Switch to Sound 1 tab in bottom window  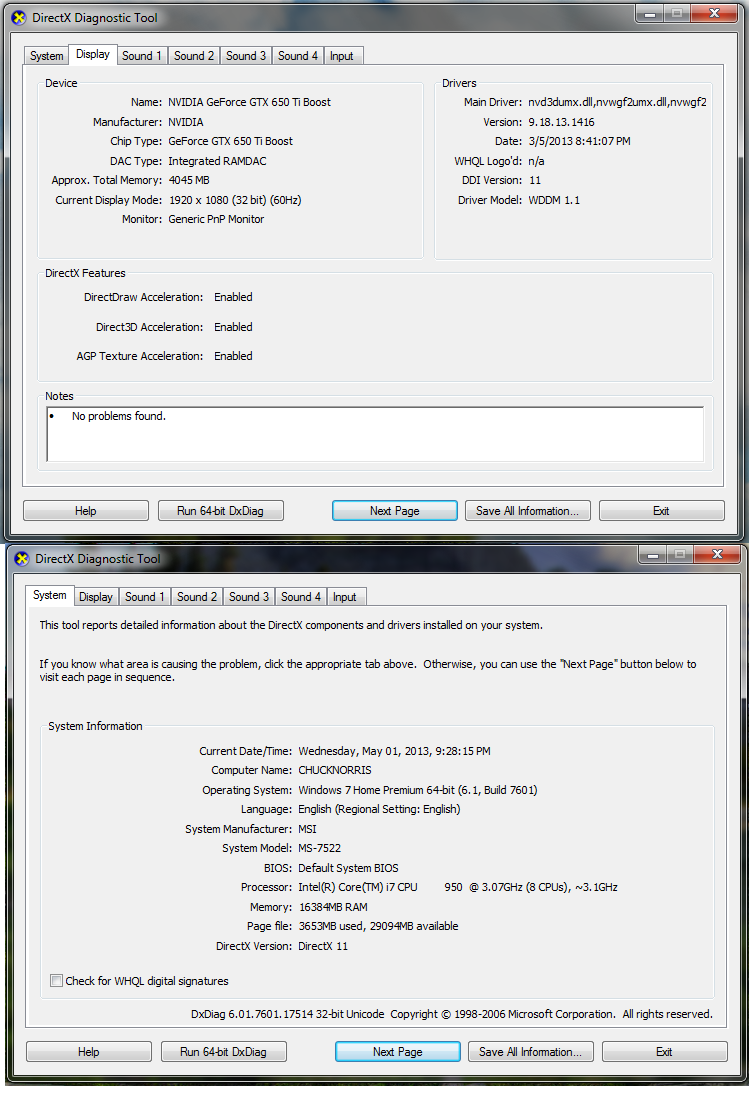(144, 597)
